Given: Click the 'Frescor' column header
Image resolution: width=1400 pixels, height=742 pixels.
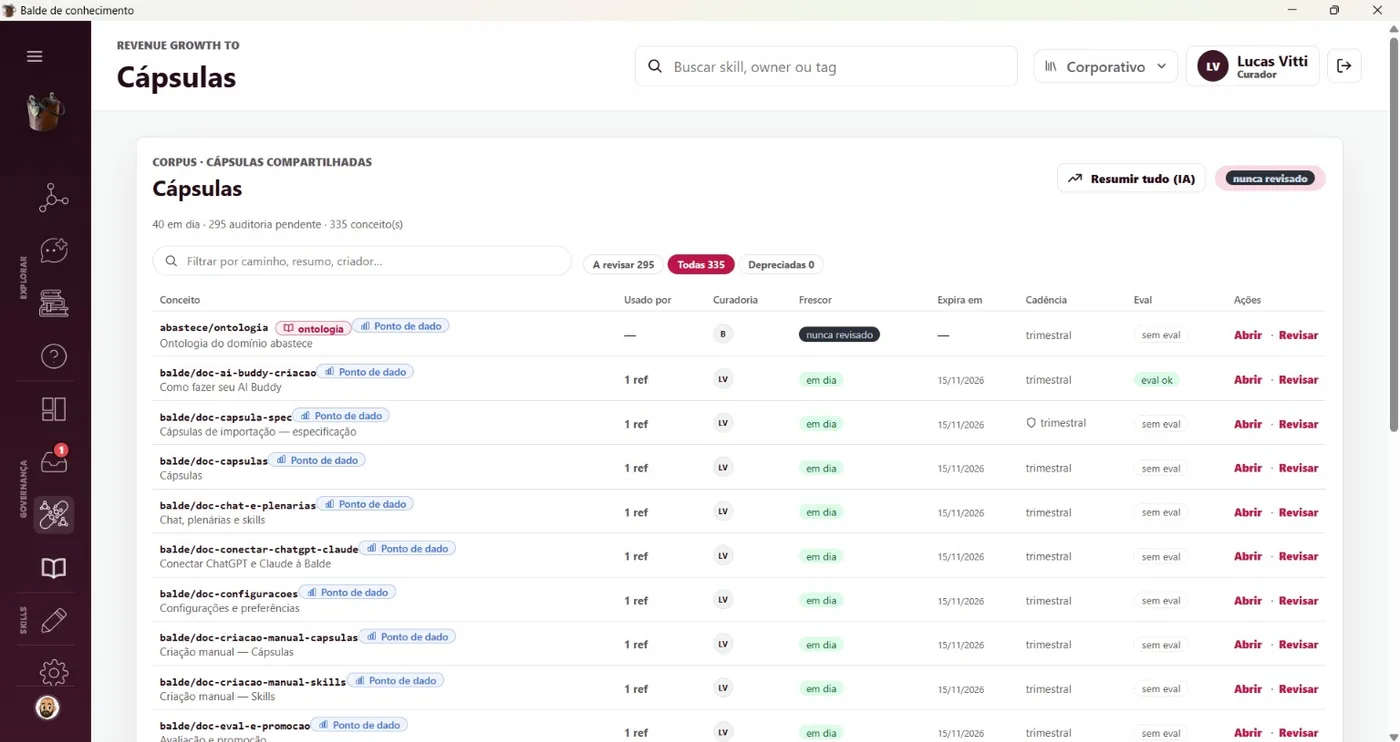Looking at the screenshot, I should point(815,300).
